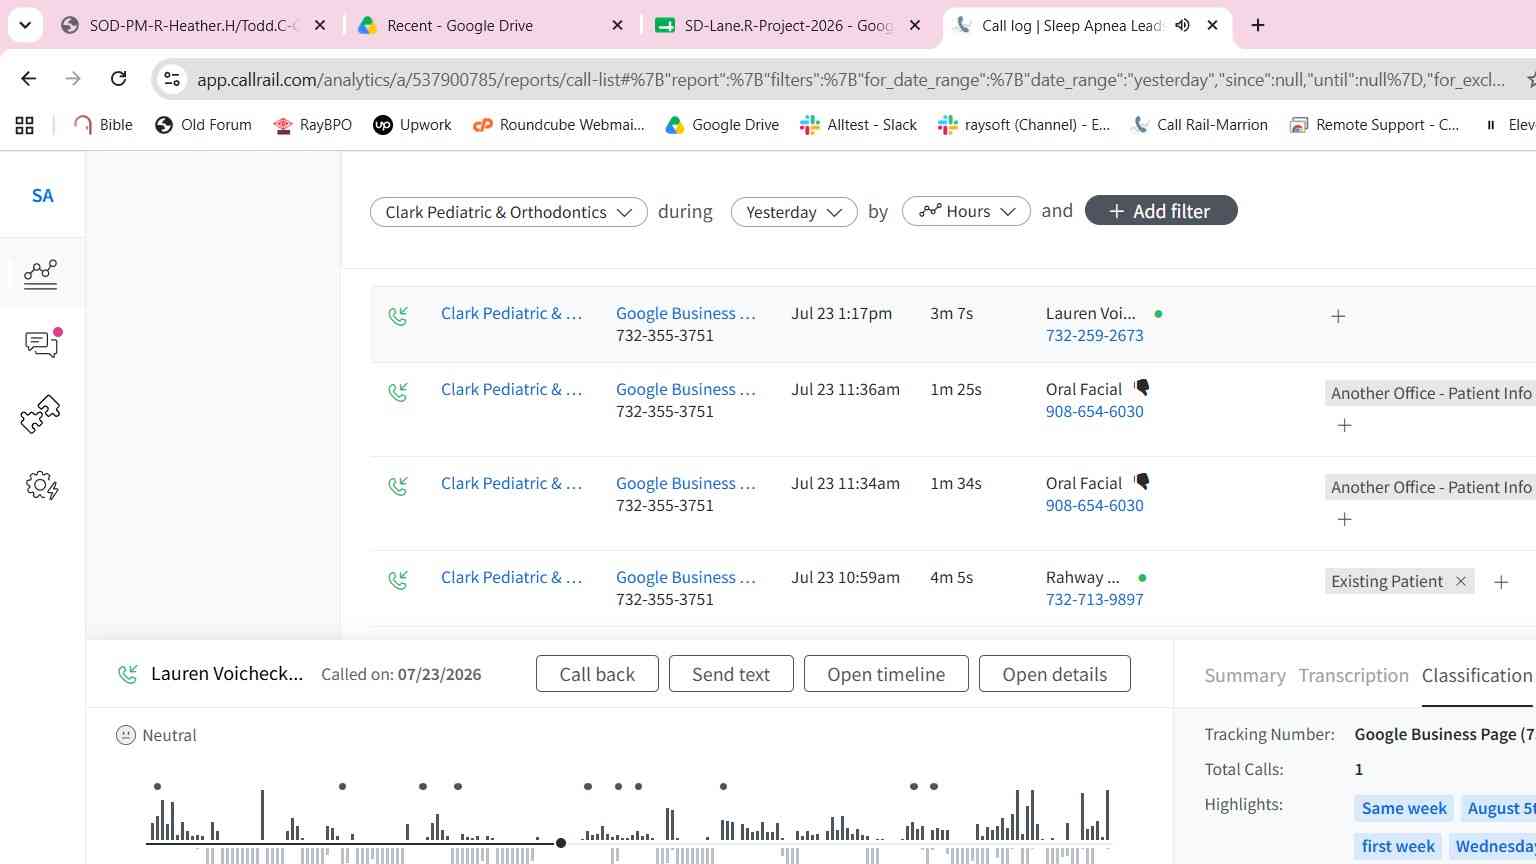Switch to the Recent - Google Drive browser tab

[491, 25]
